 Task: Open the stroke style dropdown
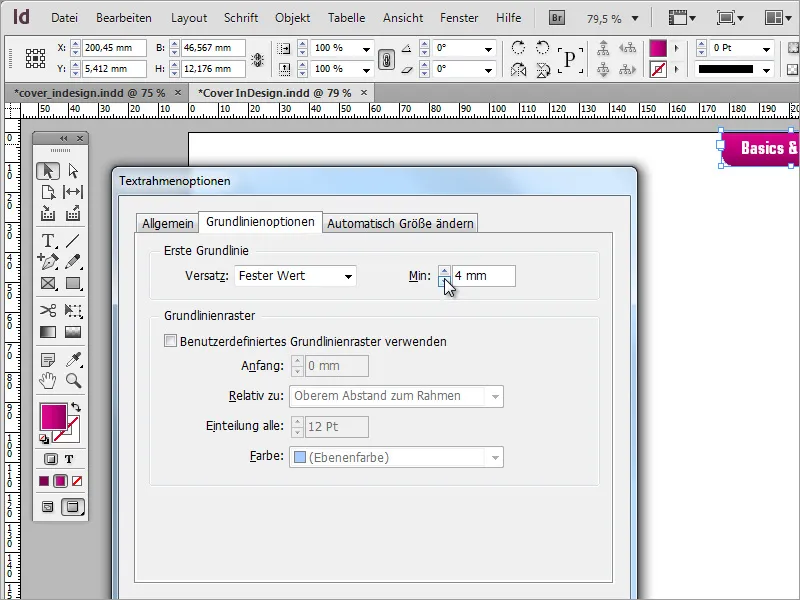click(x=766, y=70)
